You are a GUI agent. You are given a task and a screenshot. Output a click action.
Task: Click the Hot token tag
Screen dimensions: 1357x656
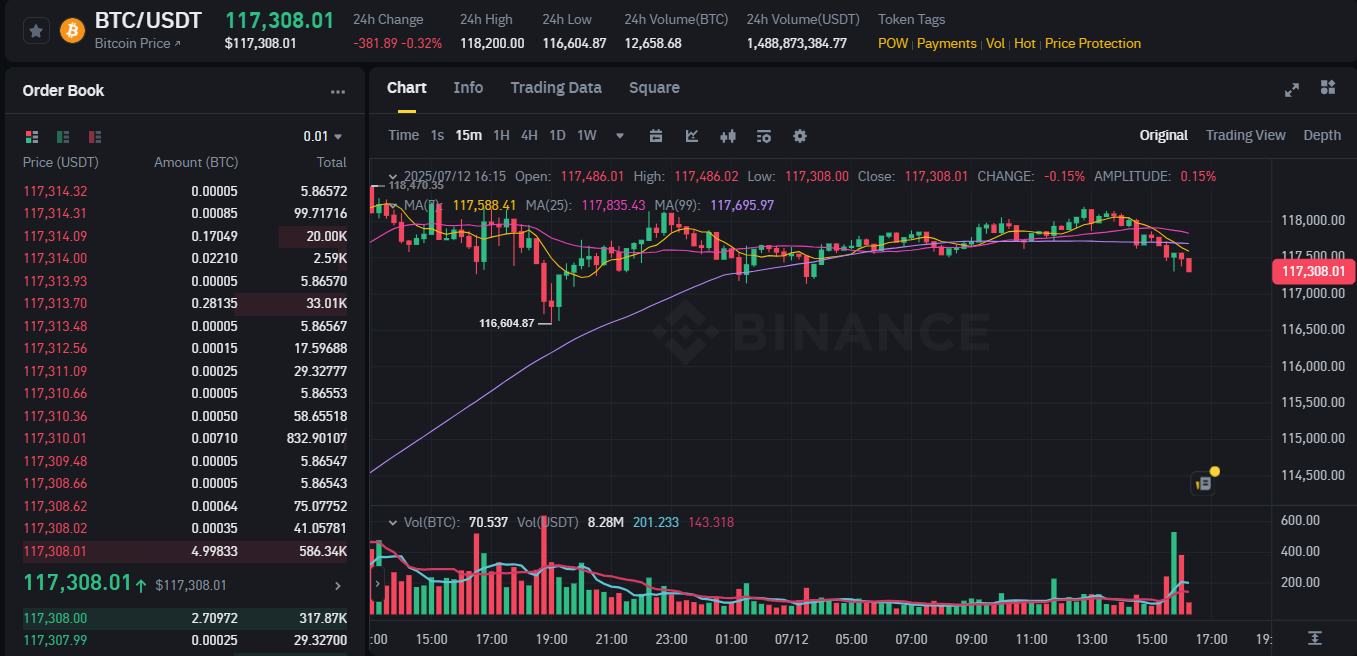coord(1025,43)
